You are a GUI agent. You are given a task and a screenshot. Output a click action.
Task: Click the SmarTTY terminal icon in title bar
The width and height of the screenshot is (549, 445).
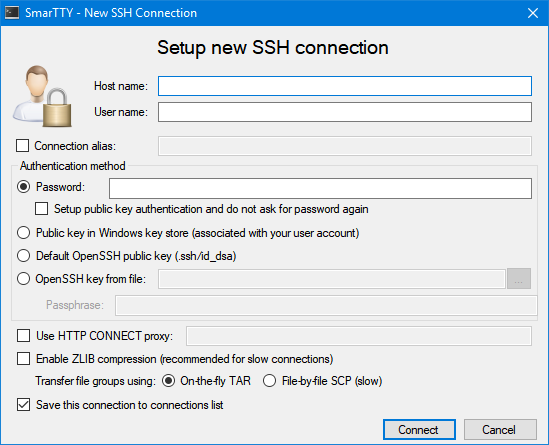point(12,13)
